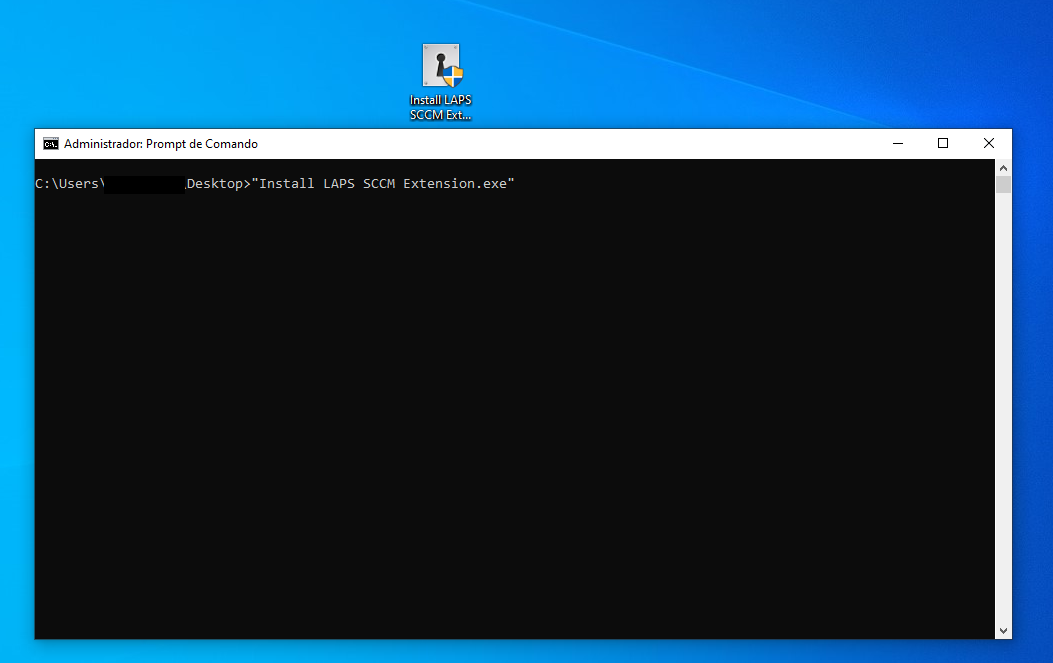Select the Install LAPS SCCM desktop icon
The width and height of the screenshot is (1053, 663).
click(440, 66)
